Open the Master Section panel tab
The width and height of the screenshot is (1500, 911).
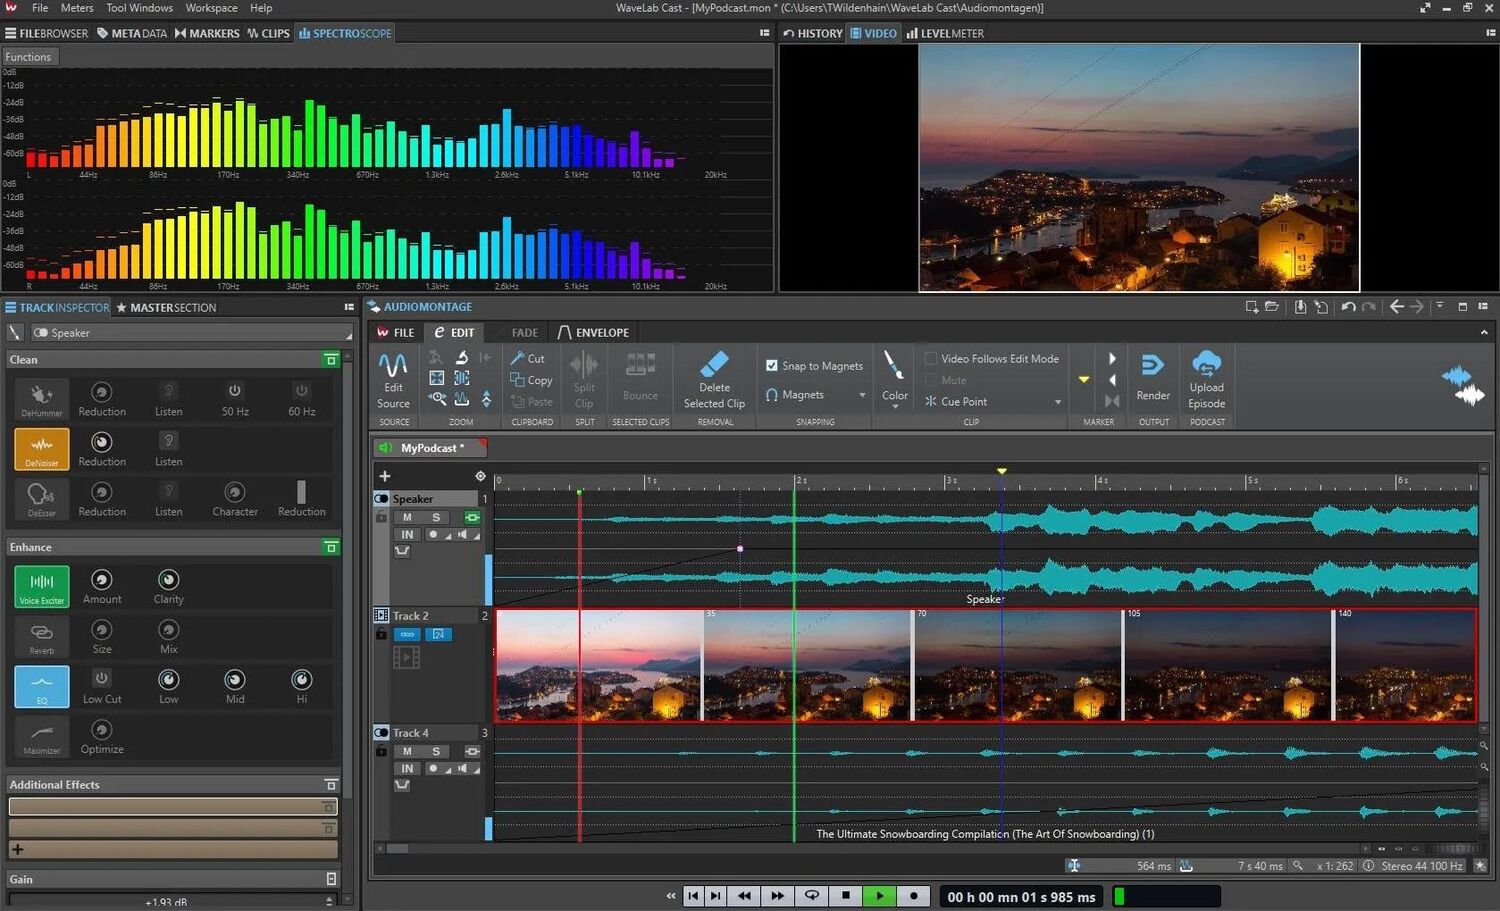click(x=166, y=308)
